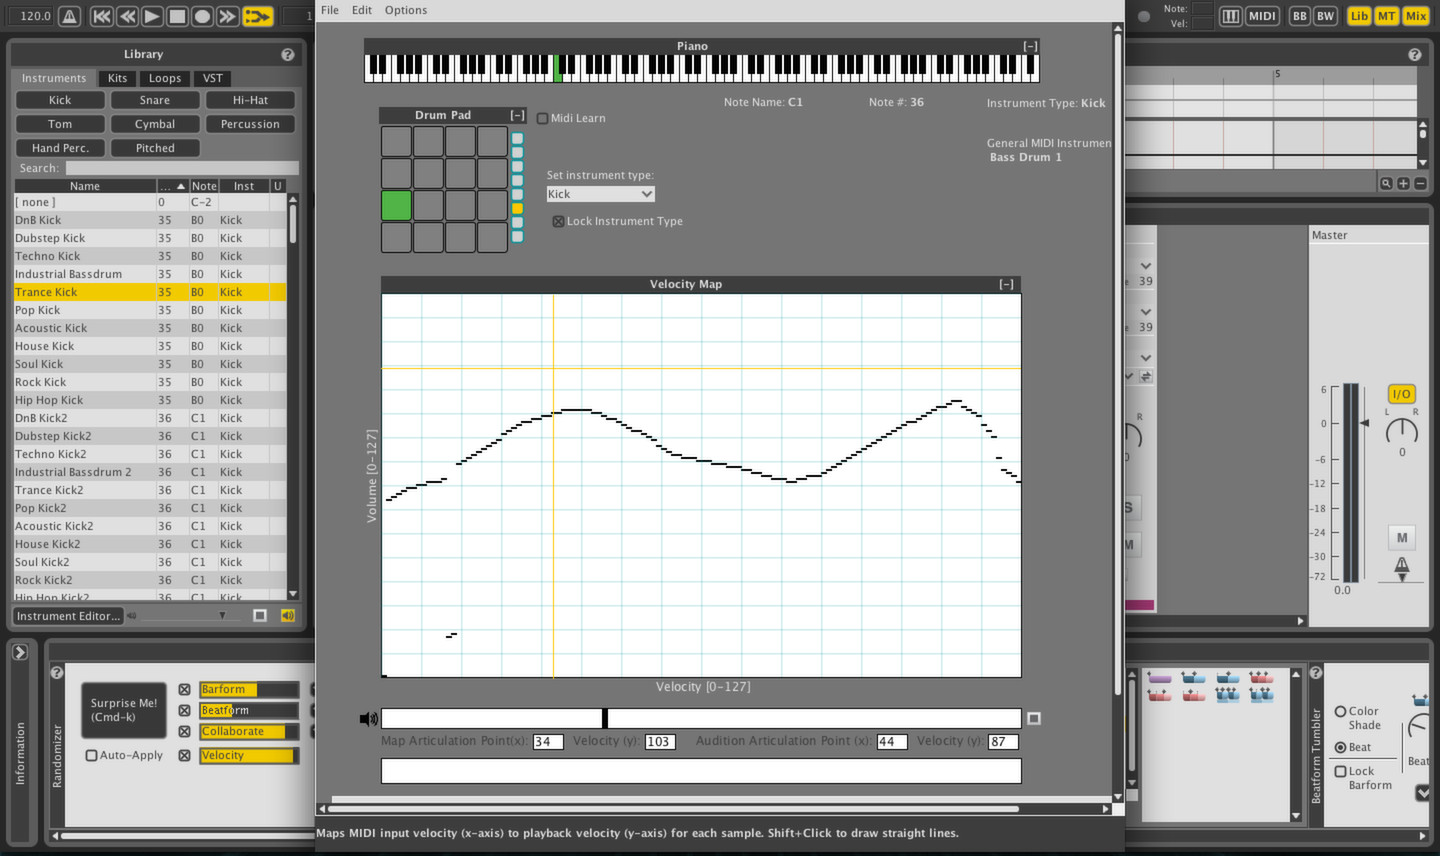Select the Beat radio button in Beatform Tumbler panel
The height and width of the screenshot is (856, 1440).
point(1341,747)
